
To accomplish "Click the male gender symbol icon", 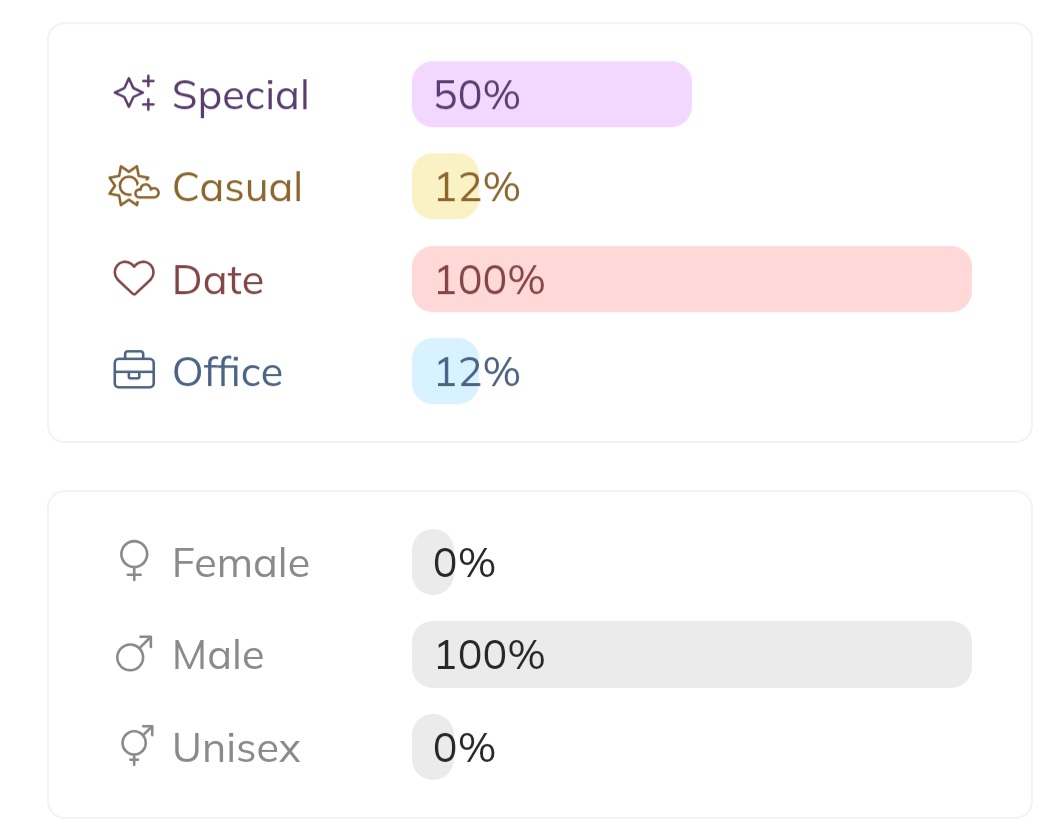I will (x=134, y=654).
